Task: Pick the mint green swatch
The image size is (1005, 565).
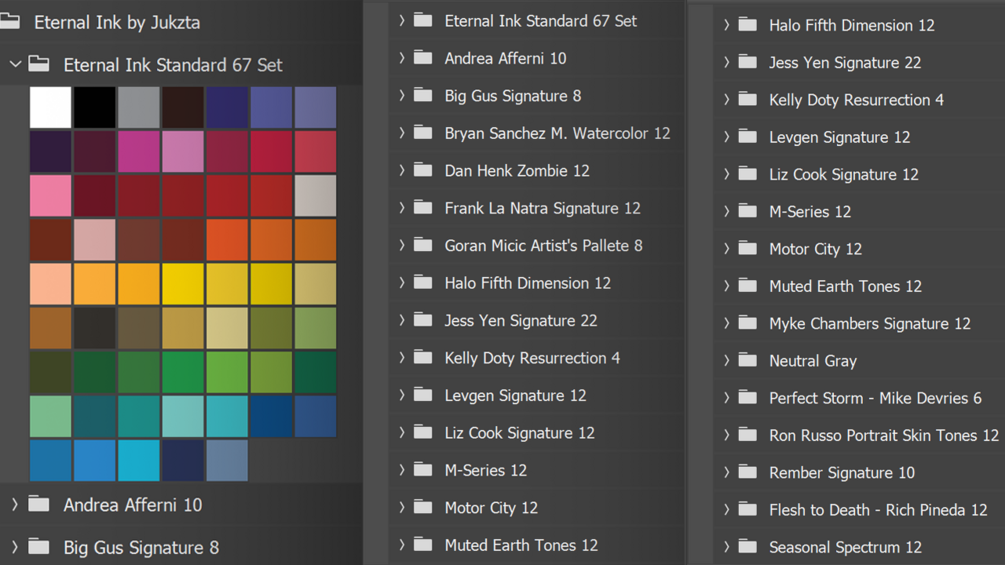Action: click(51, 416)
